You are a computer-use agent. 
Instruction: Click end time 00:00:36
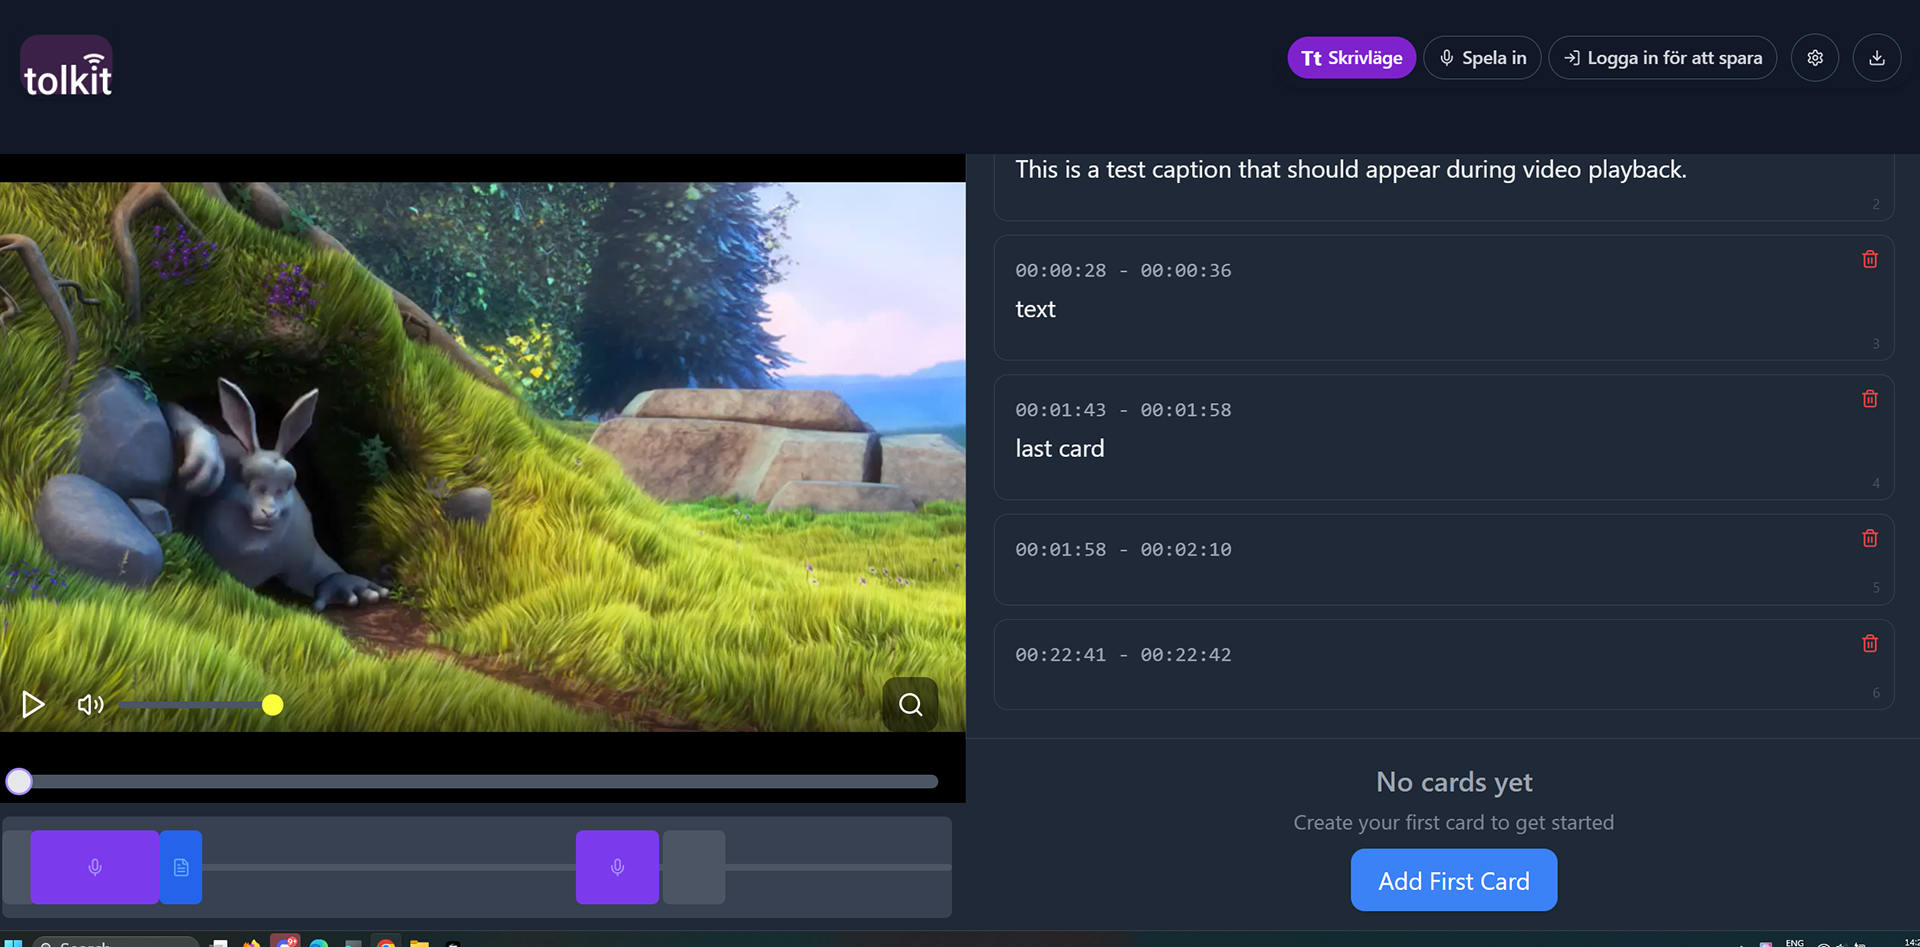click(x=1186, y=270)
